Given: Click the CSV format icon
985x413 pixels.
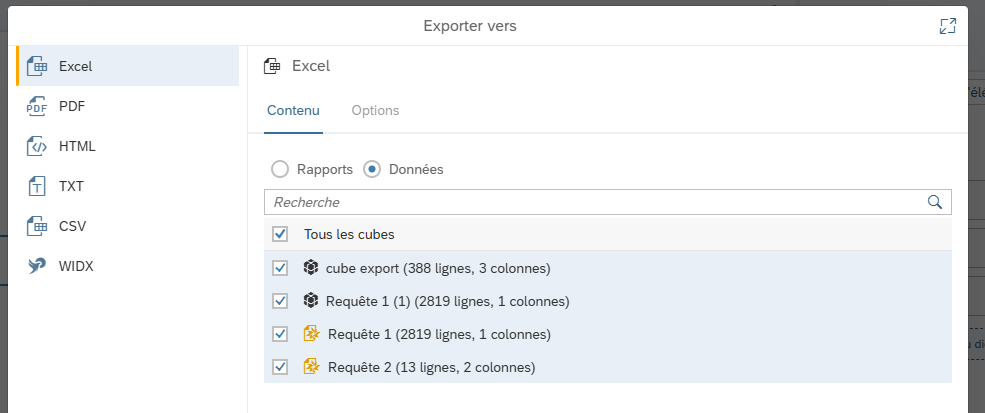Looking at the screenshot, I should pos(37,226).
